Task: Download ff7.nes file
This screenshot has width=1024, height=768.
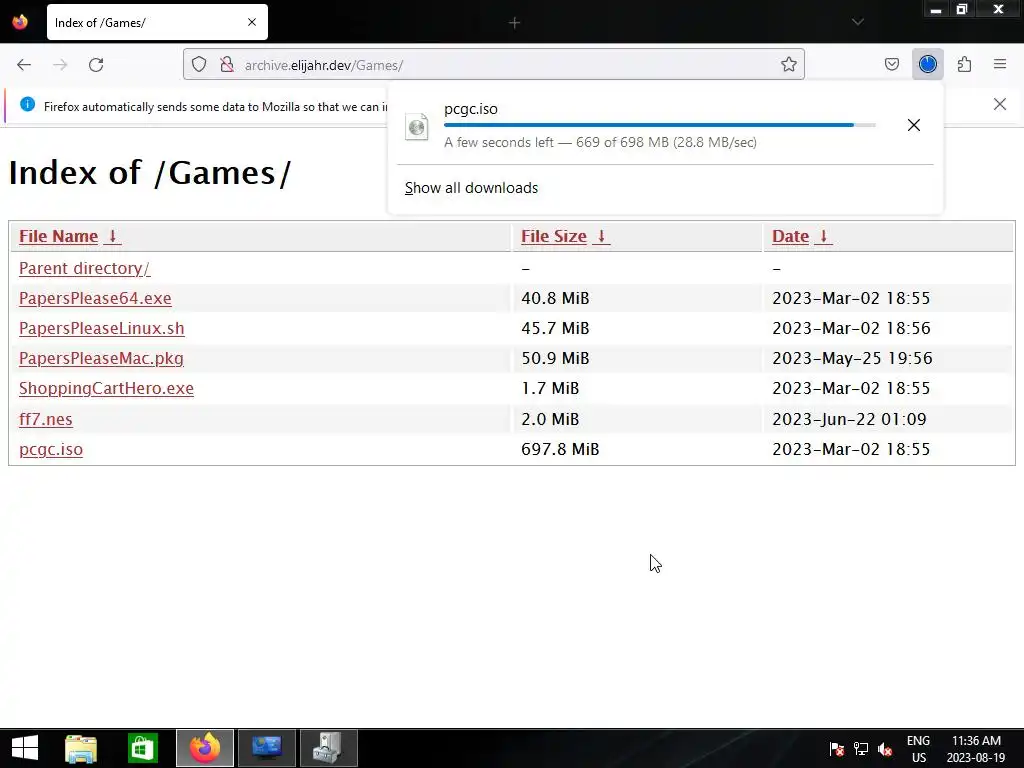Action: pyautogui.click(x=46, y=419)
